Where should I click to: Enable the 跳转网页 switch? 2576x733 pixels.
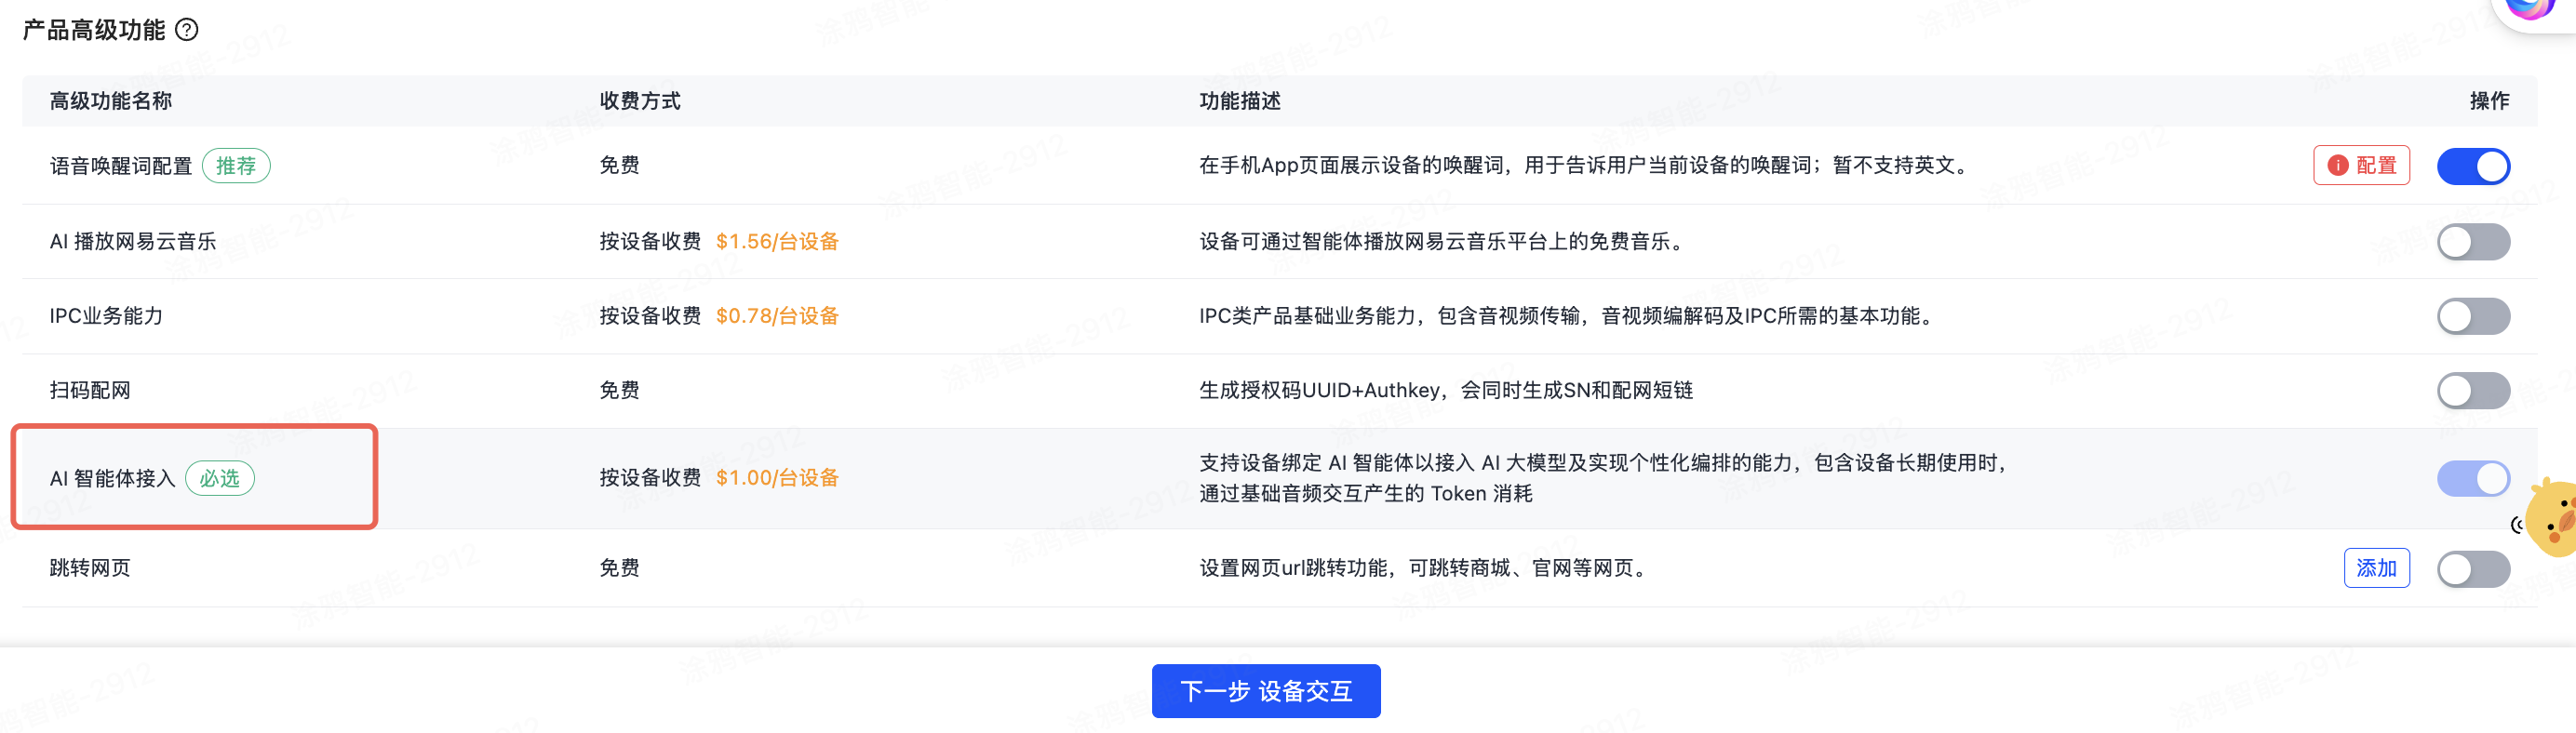coord(2473,569)
